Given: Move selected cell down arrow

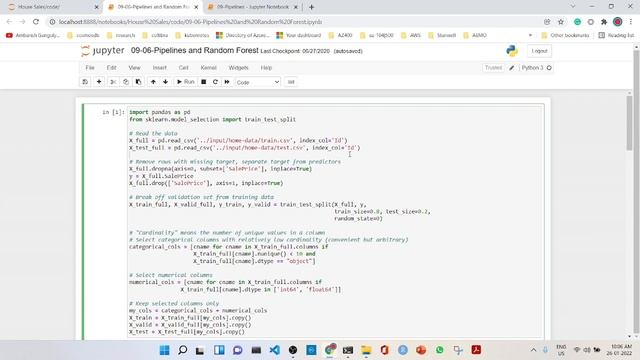Looking at the screenshot, I should [x=165, y=82].
